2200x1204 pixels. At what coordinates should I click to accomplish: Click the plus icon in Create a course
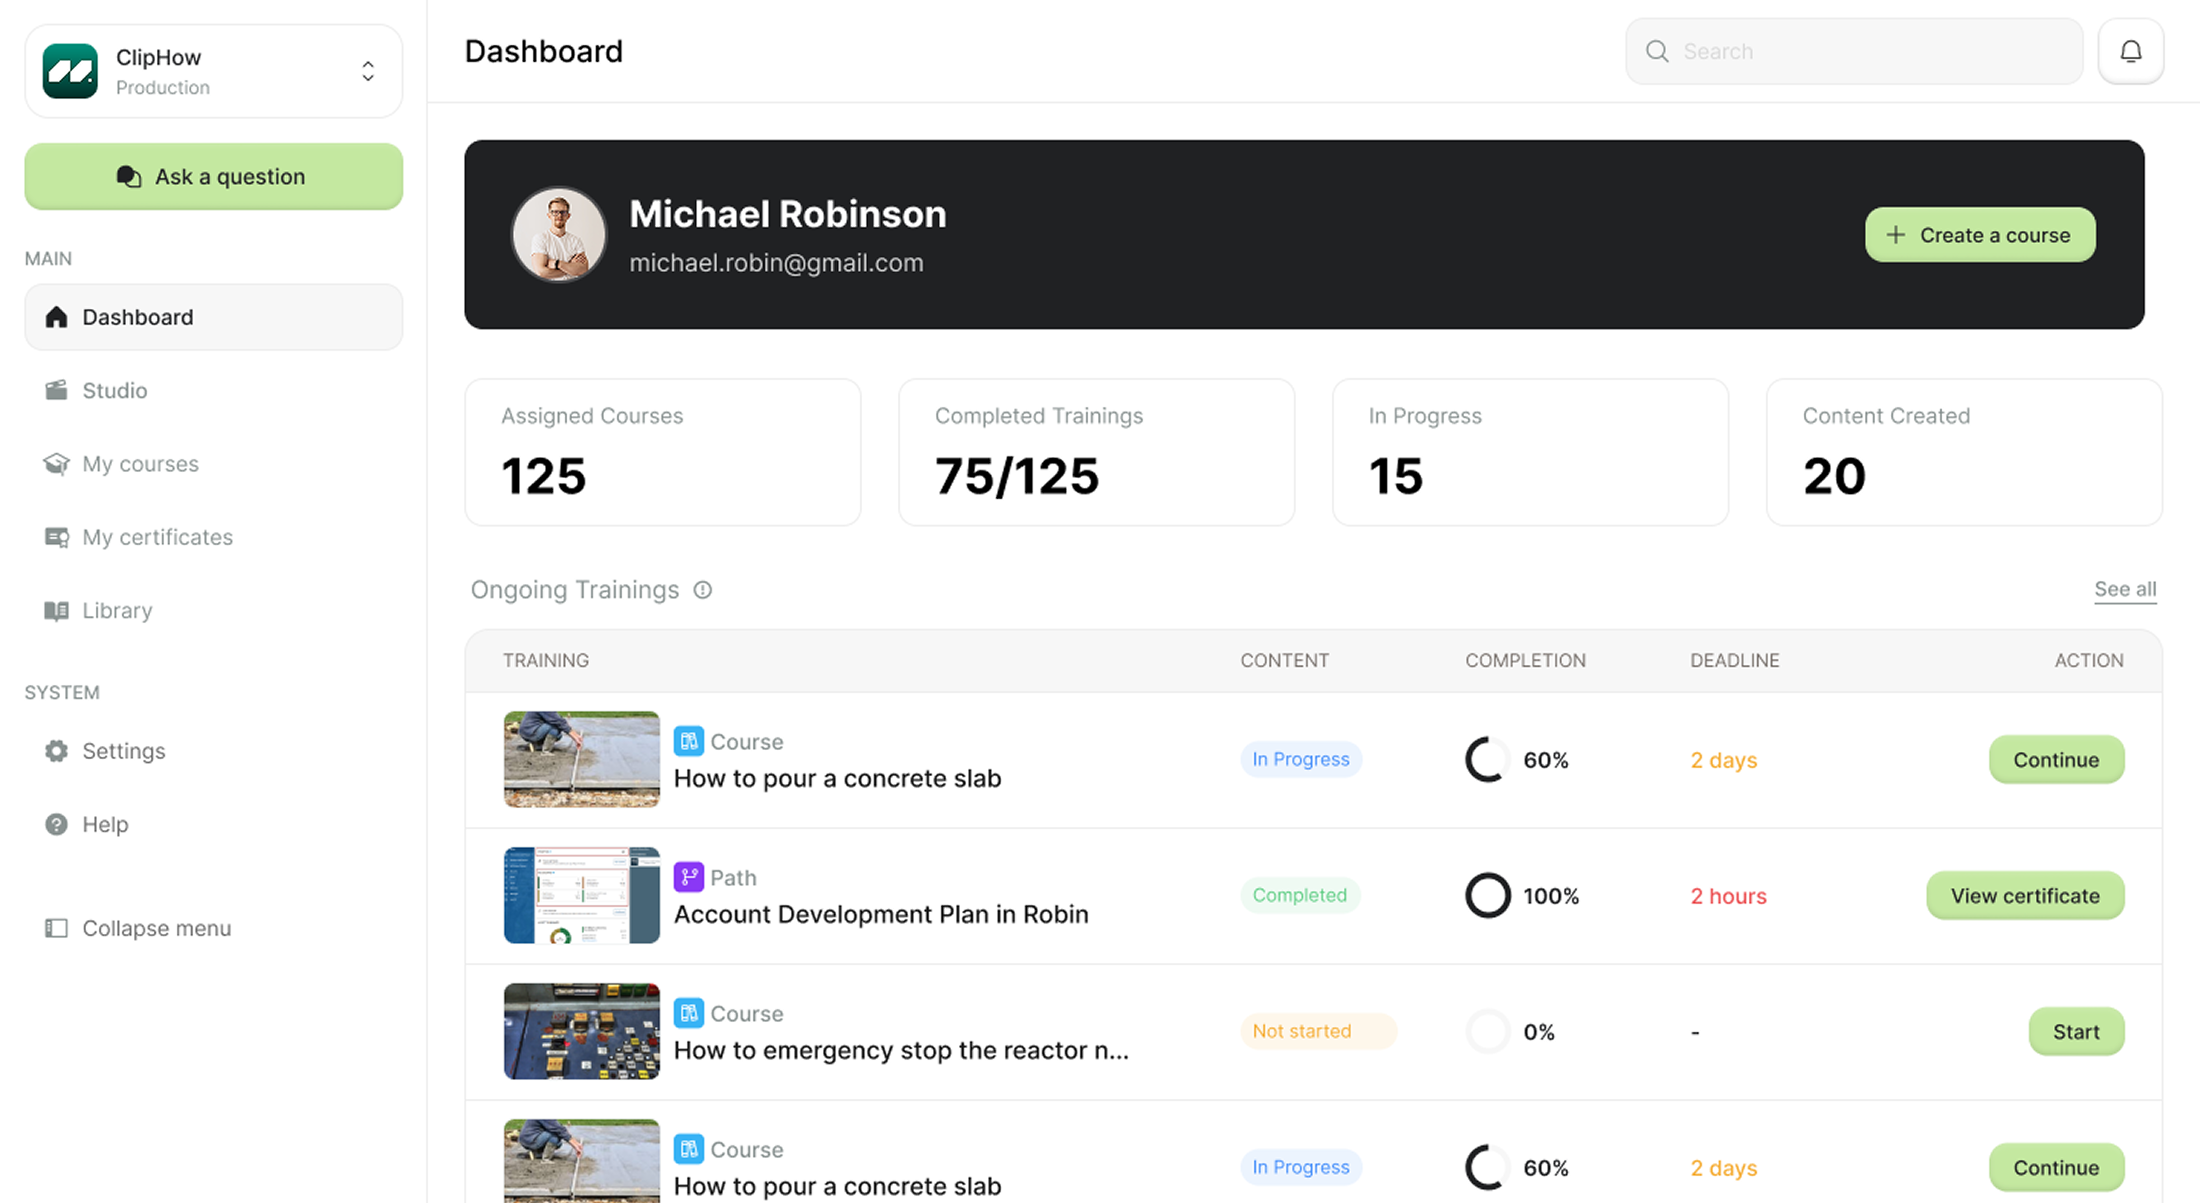[x=1895, y=235]
